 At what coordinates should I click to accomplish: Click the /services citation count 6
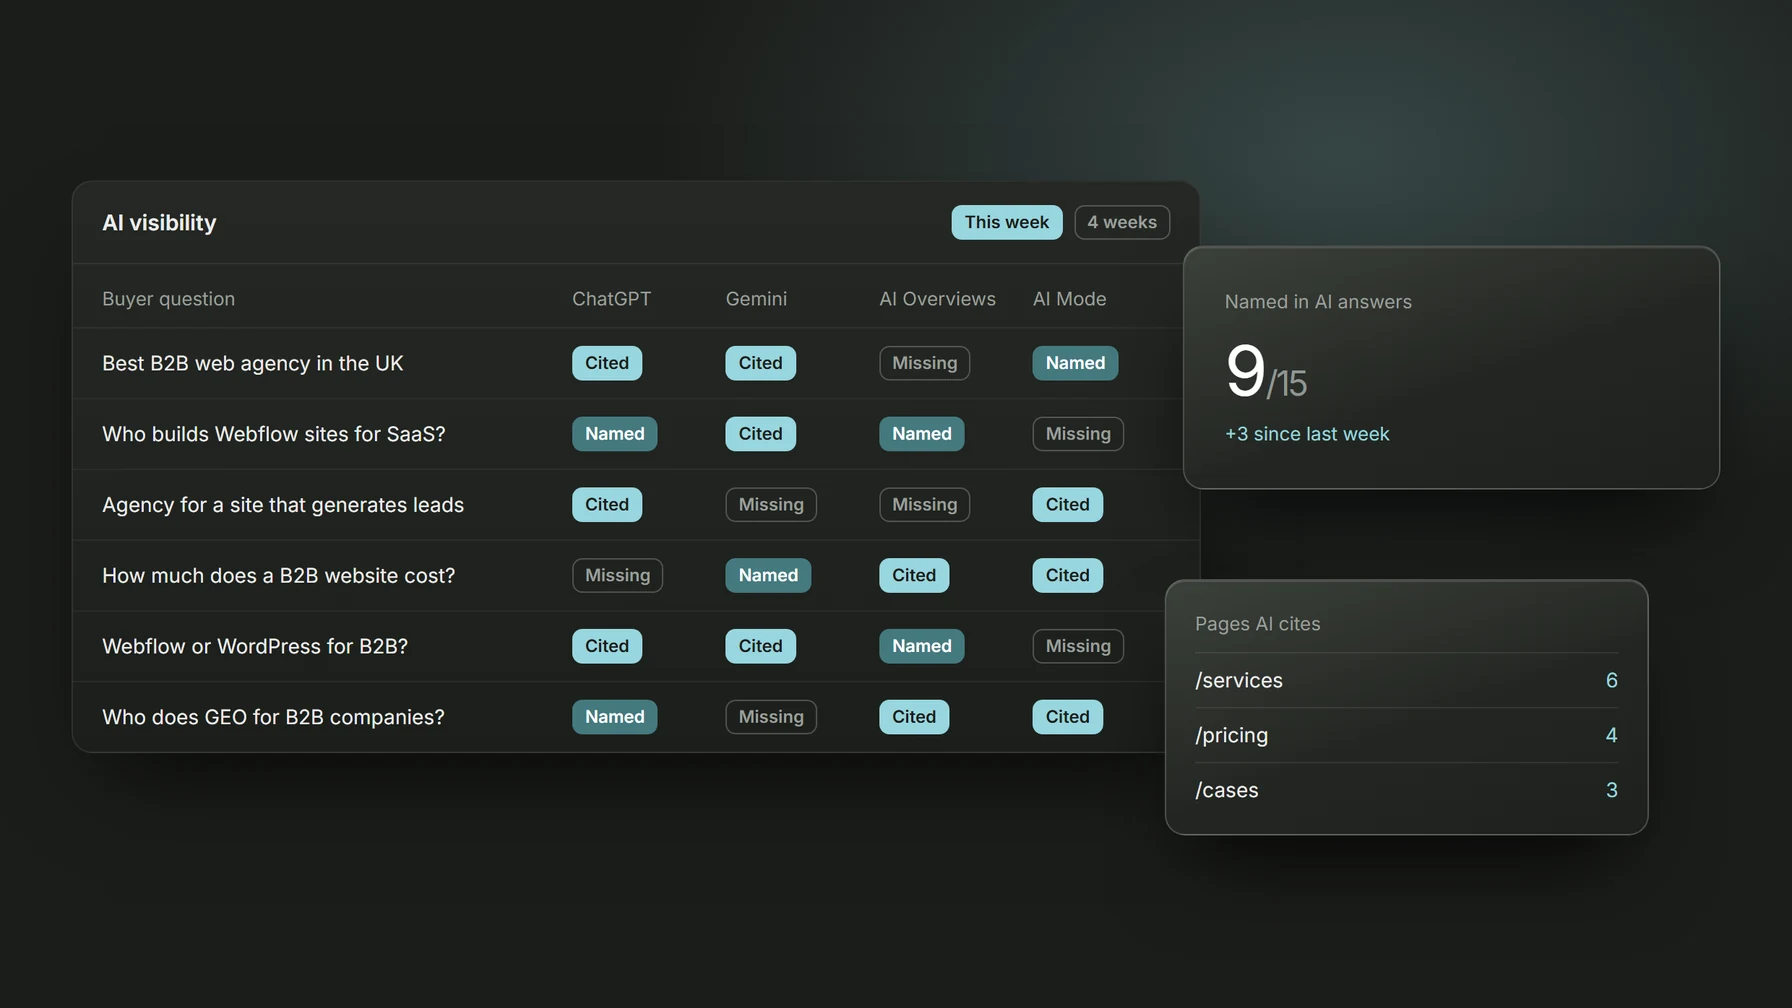click(1611, 680)
